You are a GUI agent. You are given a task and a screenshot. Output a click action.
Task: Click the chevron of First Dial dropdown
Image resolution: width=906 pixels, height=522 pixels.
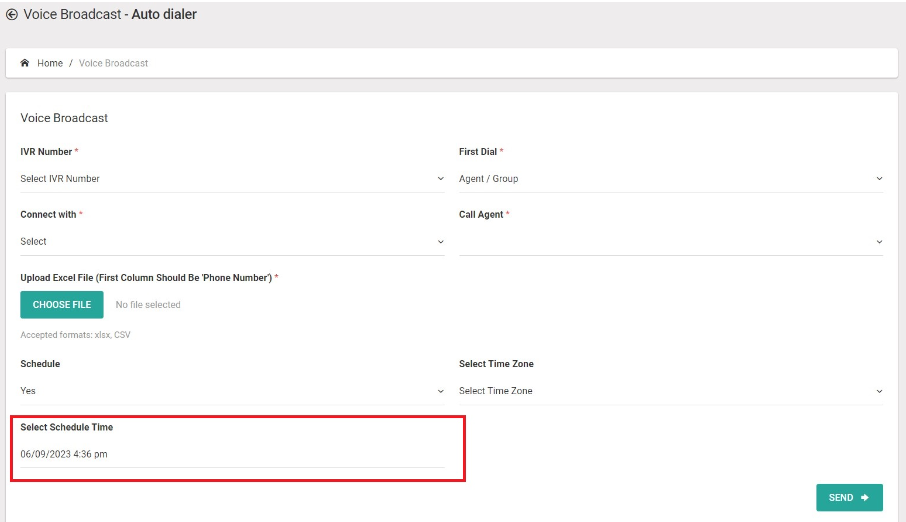click(879, 179)
